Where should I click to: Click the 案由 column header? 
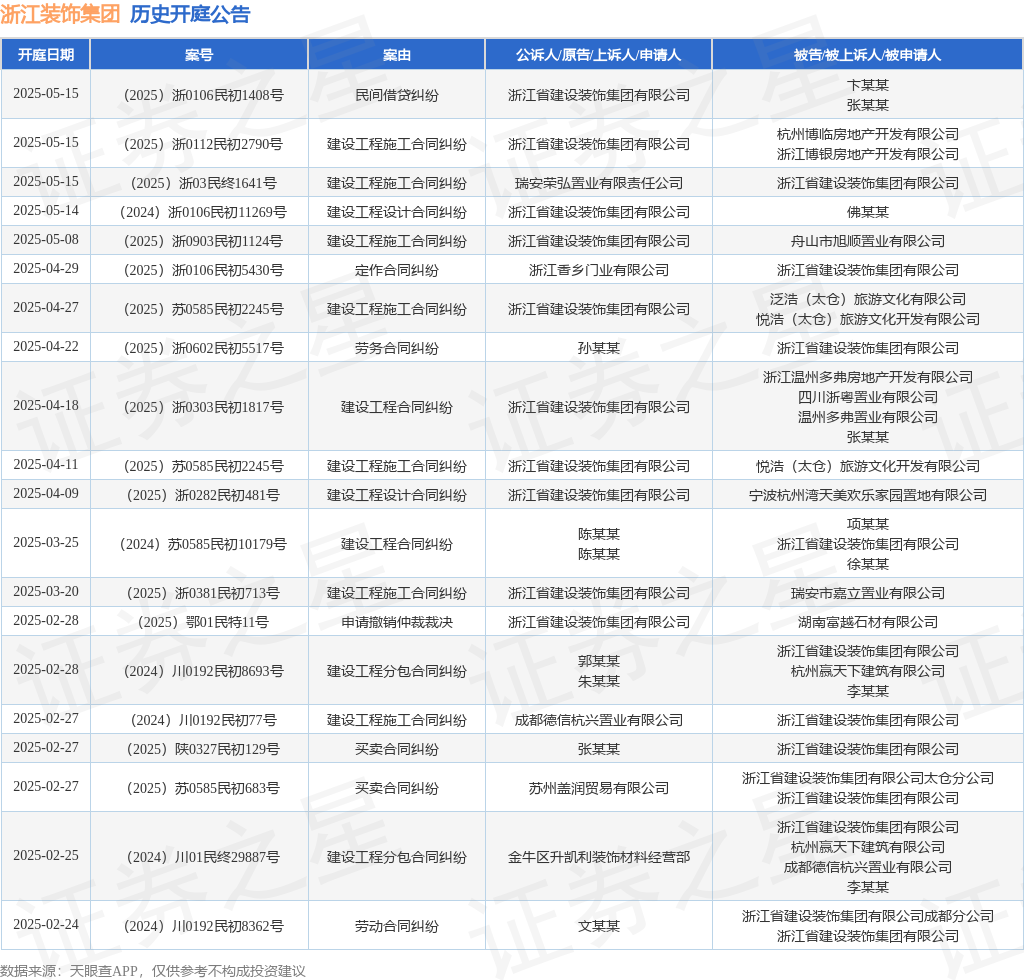click(x=396, y=55)
